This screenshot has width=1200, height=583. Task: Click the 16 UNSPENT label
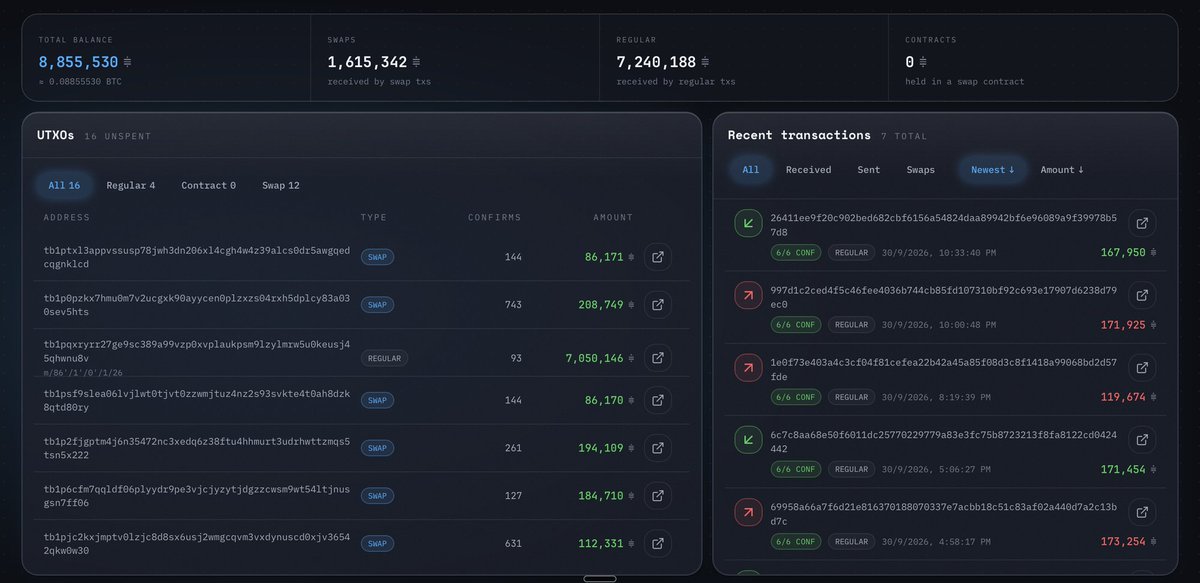pyautogui.click(x=117, y=136)
